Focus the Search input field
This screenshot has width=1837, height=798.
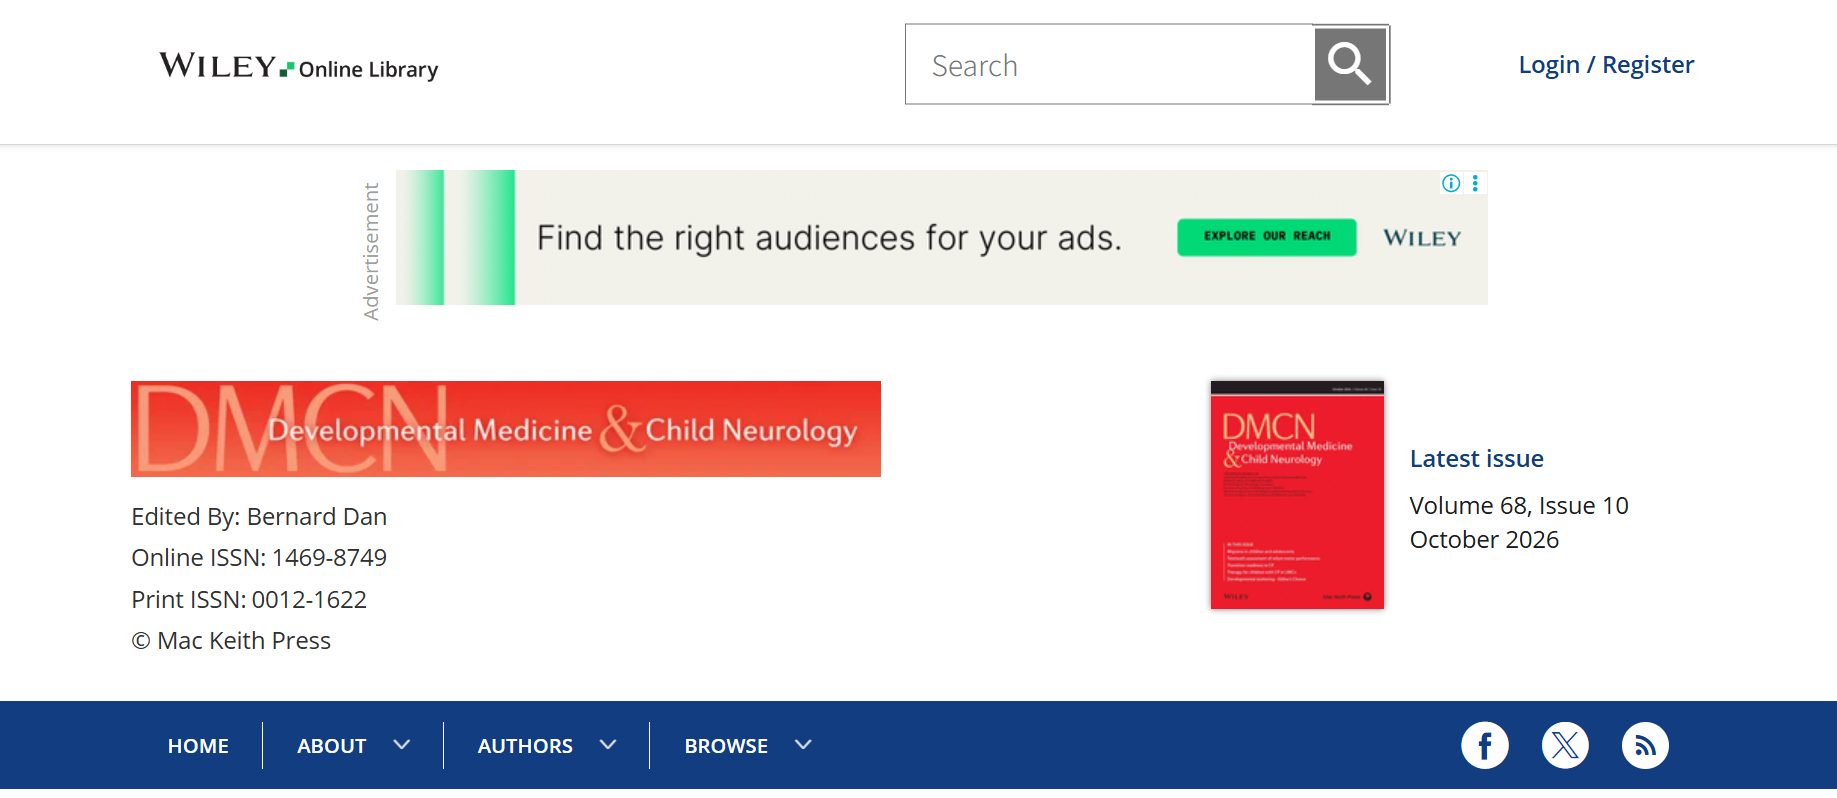click(x=1110, y=65)
